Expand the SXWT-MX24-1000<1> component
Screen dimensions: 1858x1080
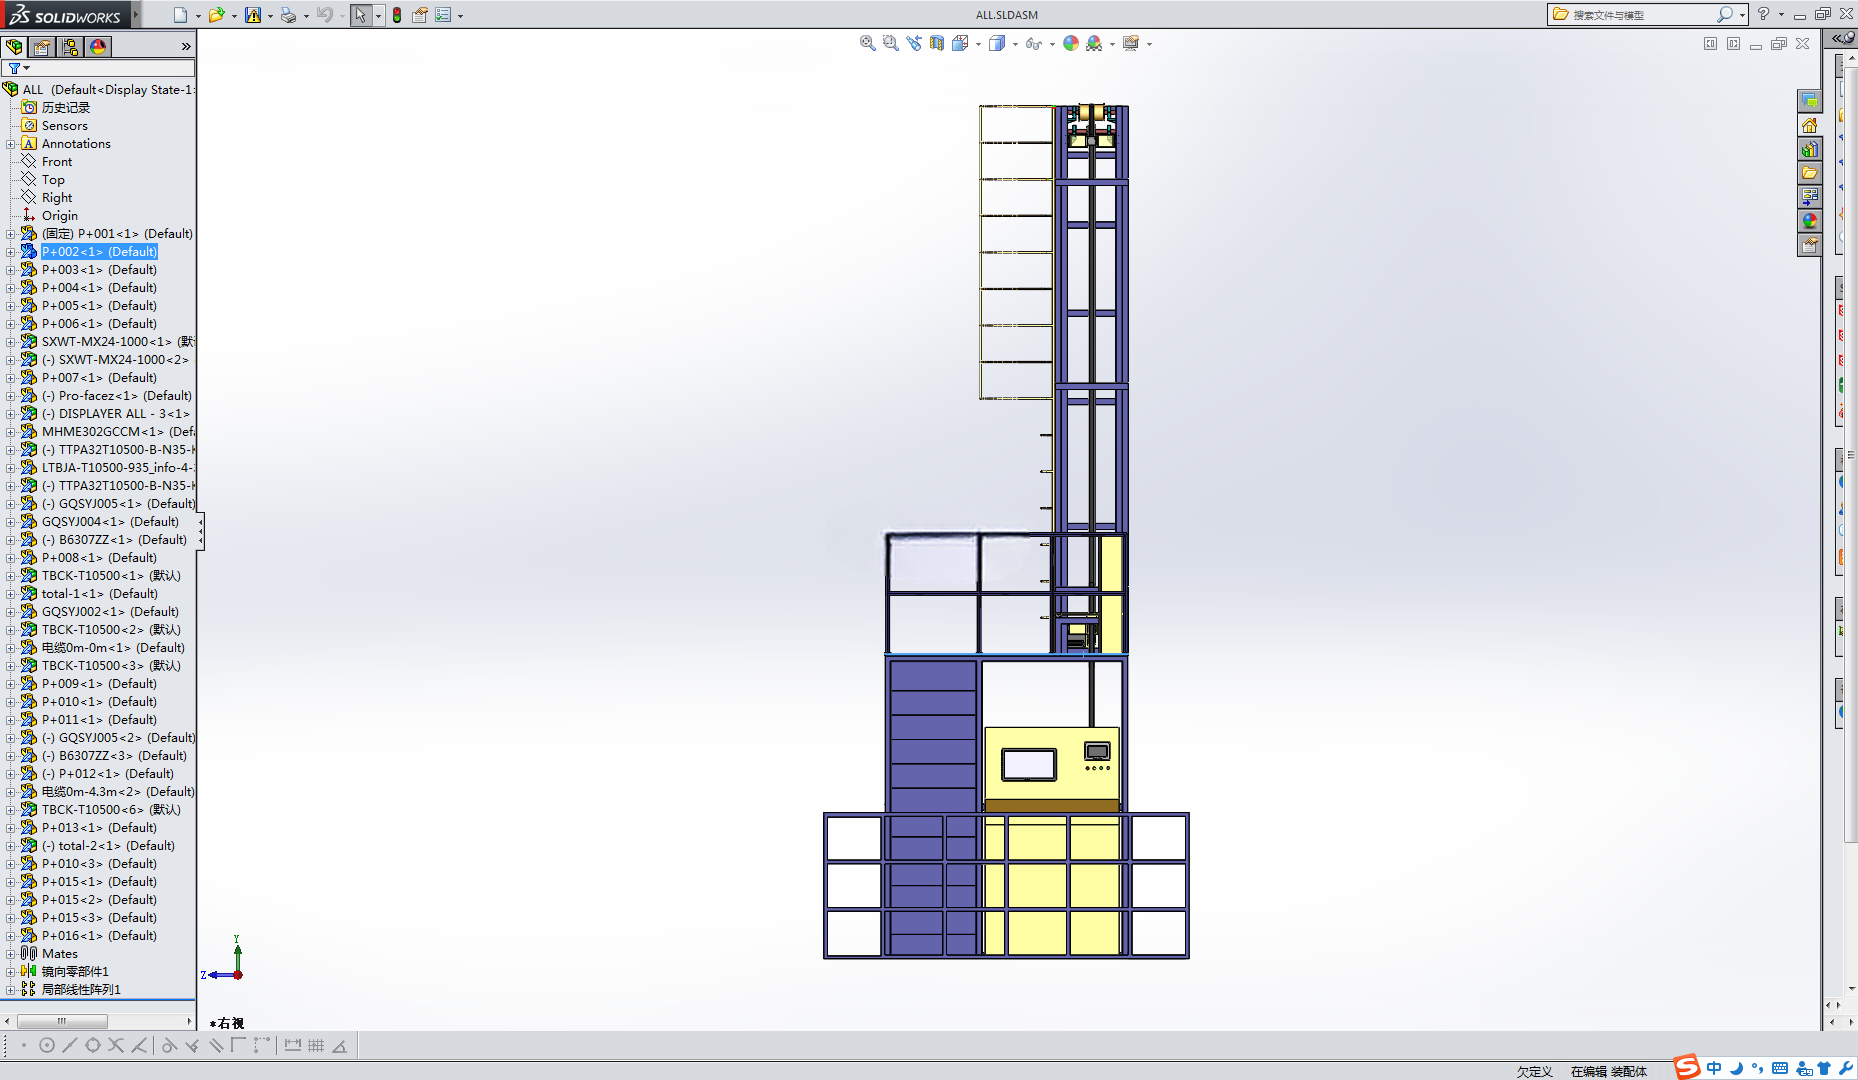point(10,342)
